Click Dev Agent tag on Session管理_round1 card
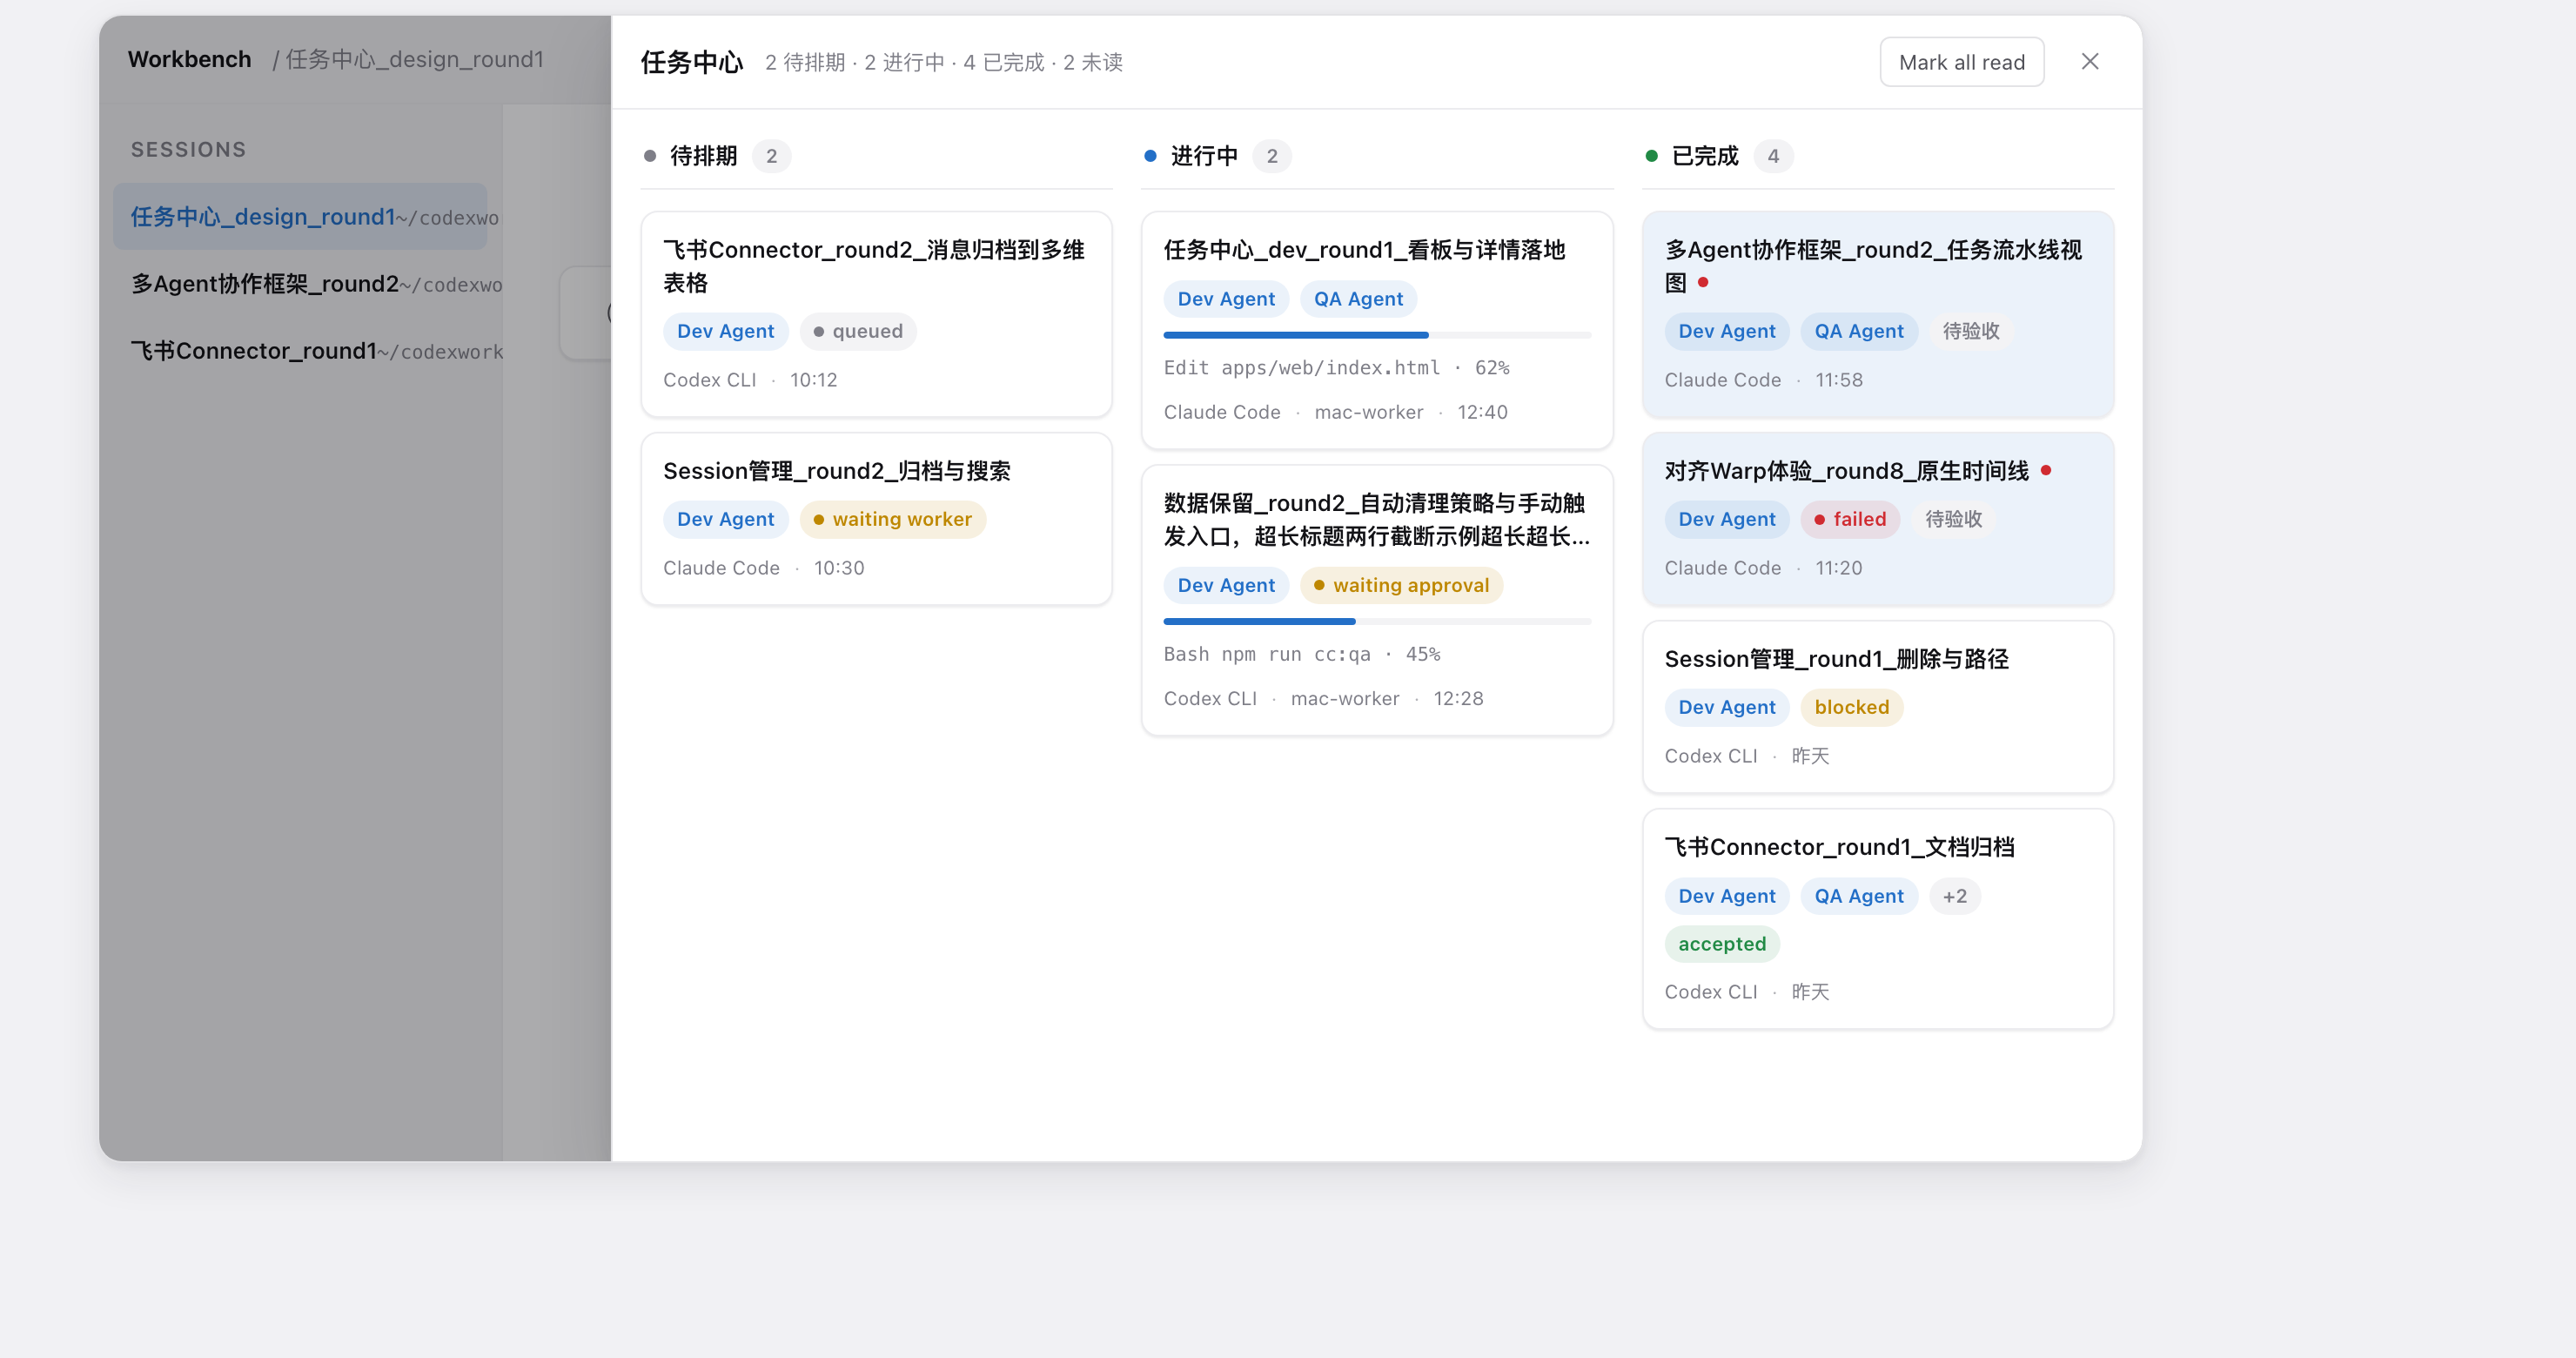Image resolution: width=2576 pixels, height=1358 pixels. 1726,707
